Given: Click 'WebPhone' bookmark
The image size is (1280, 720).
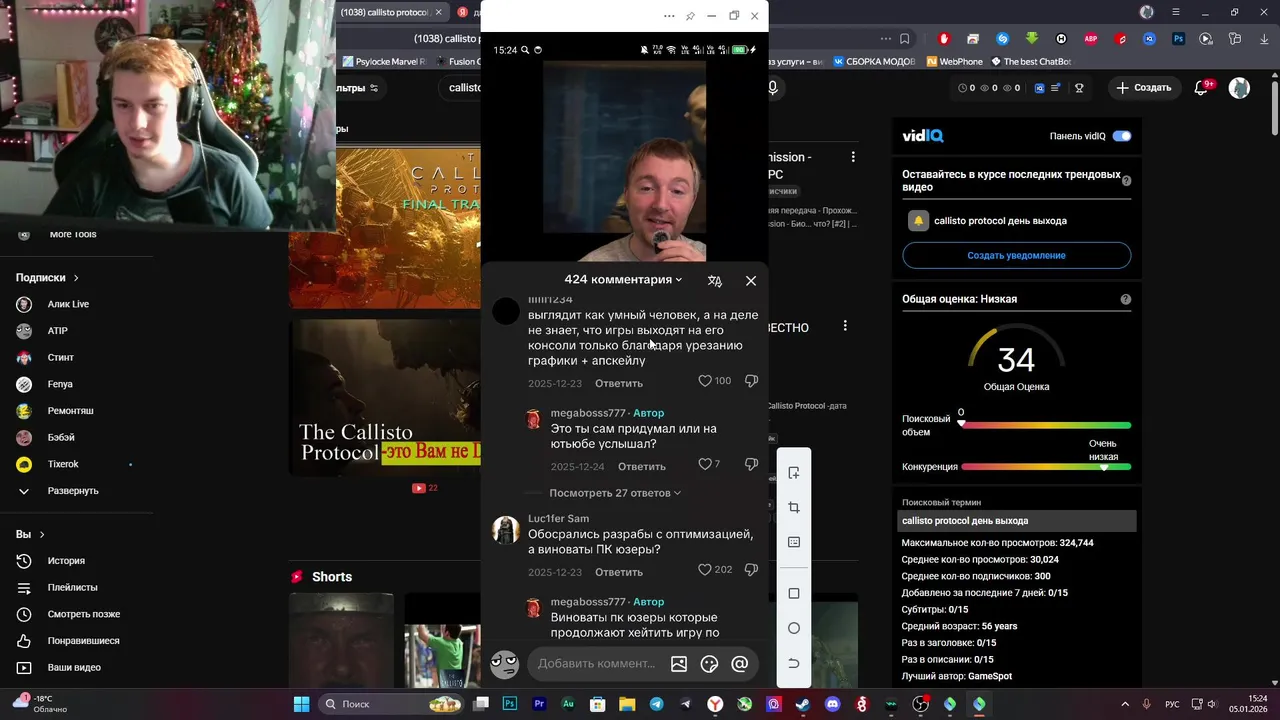Looking at the screenshot, I should coord(954,62).
